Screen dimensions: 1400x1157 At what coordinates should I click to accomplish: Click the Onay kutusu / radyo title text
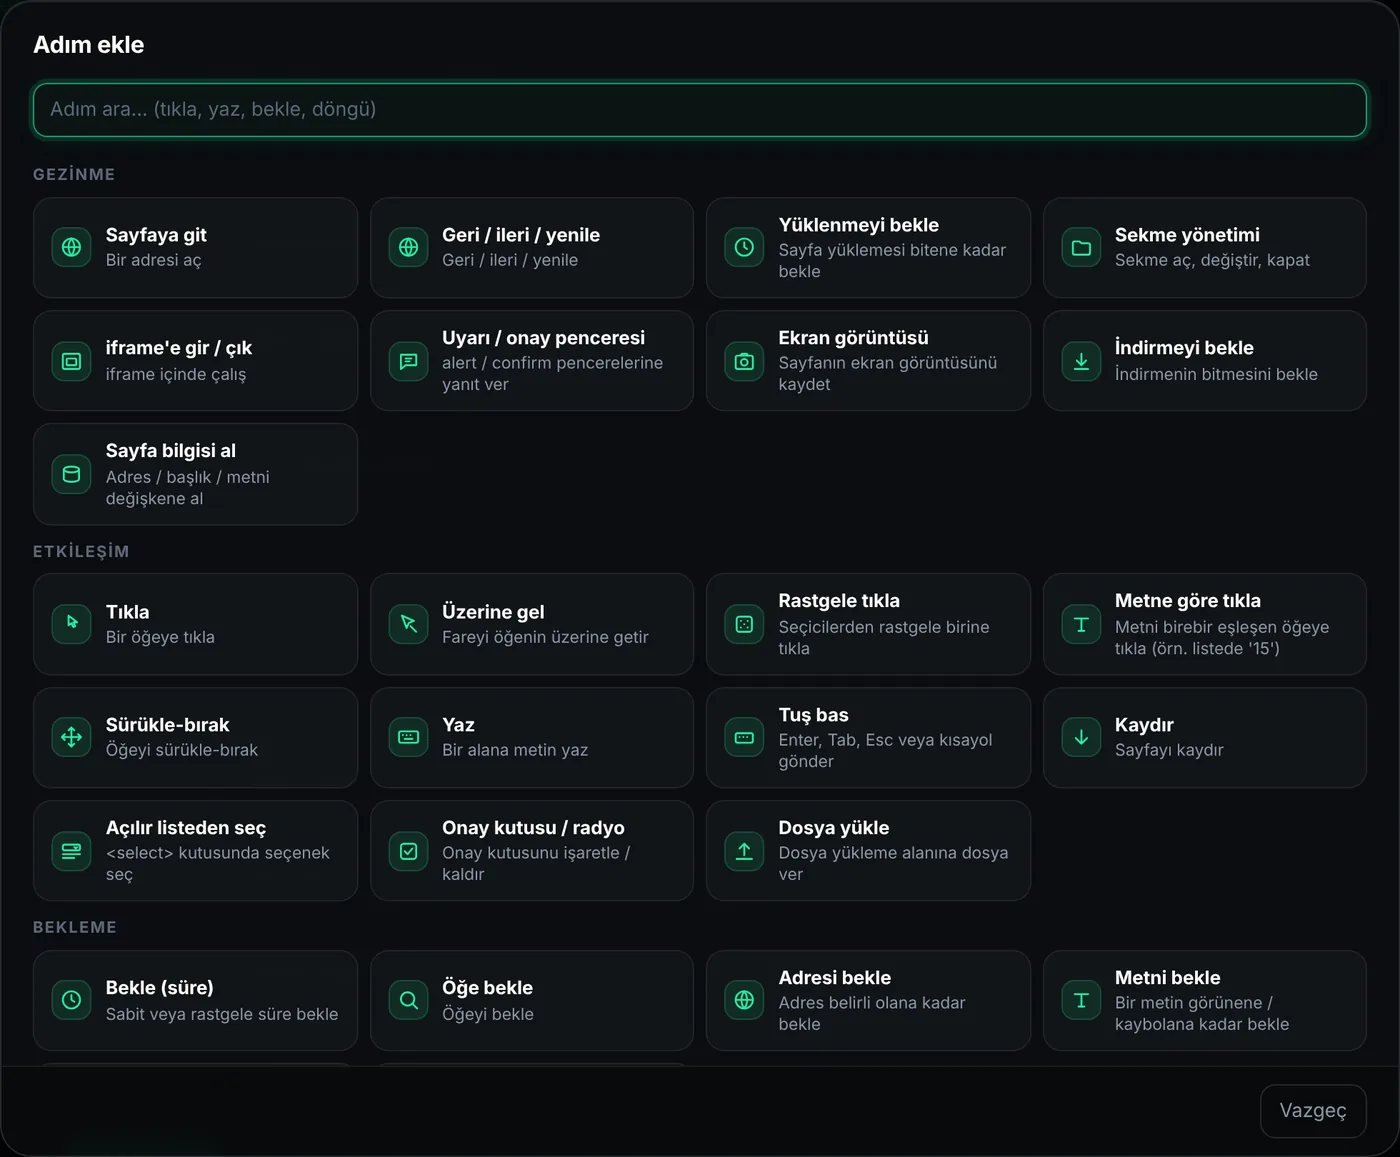pyautogui.click(x=533, y=828)
